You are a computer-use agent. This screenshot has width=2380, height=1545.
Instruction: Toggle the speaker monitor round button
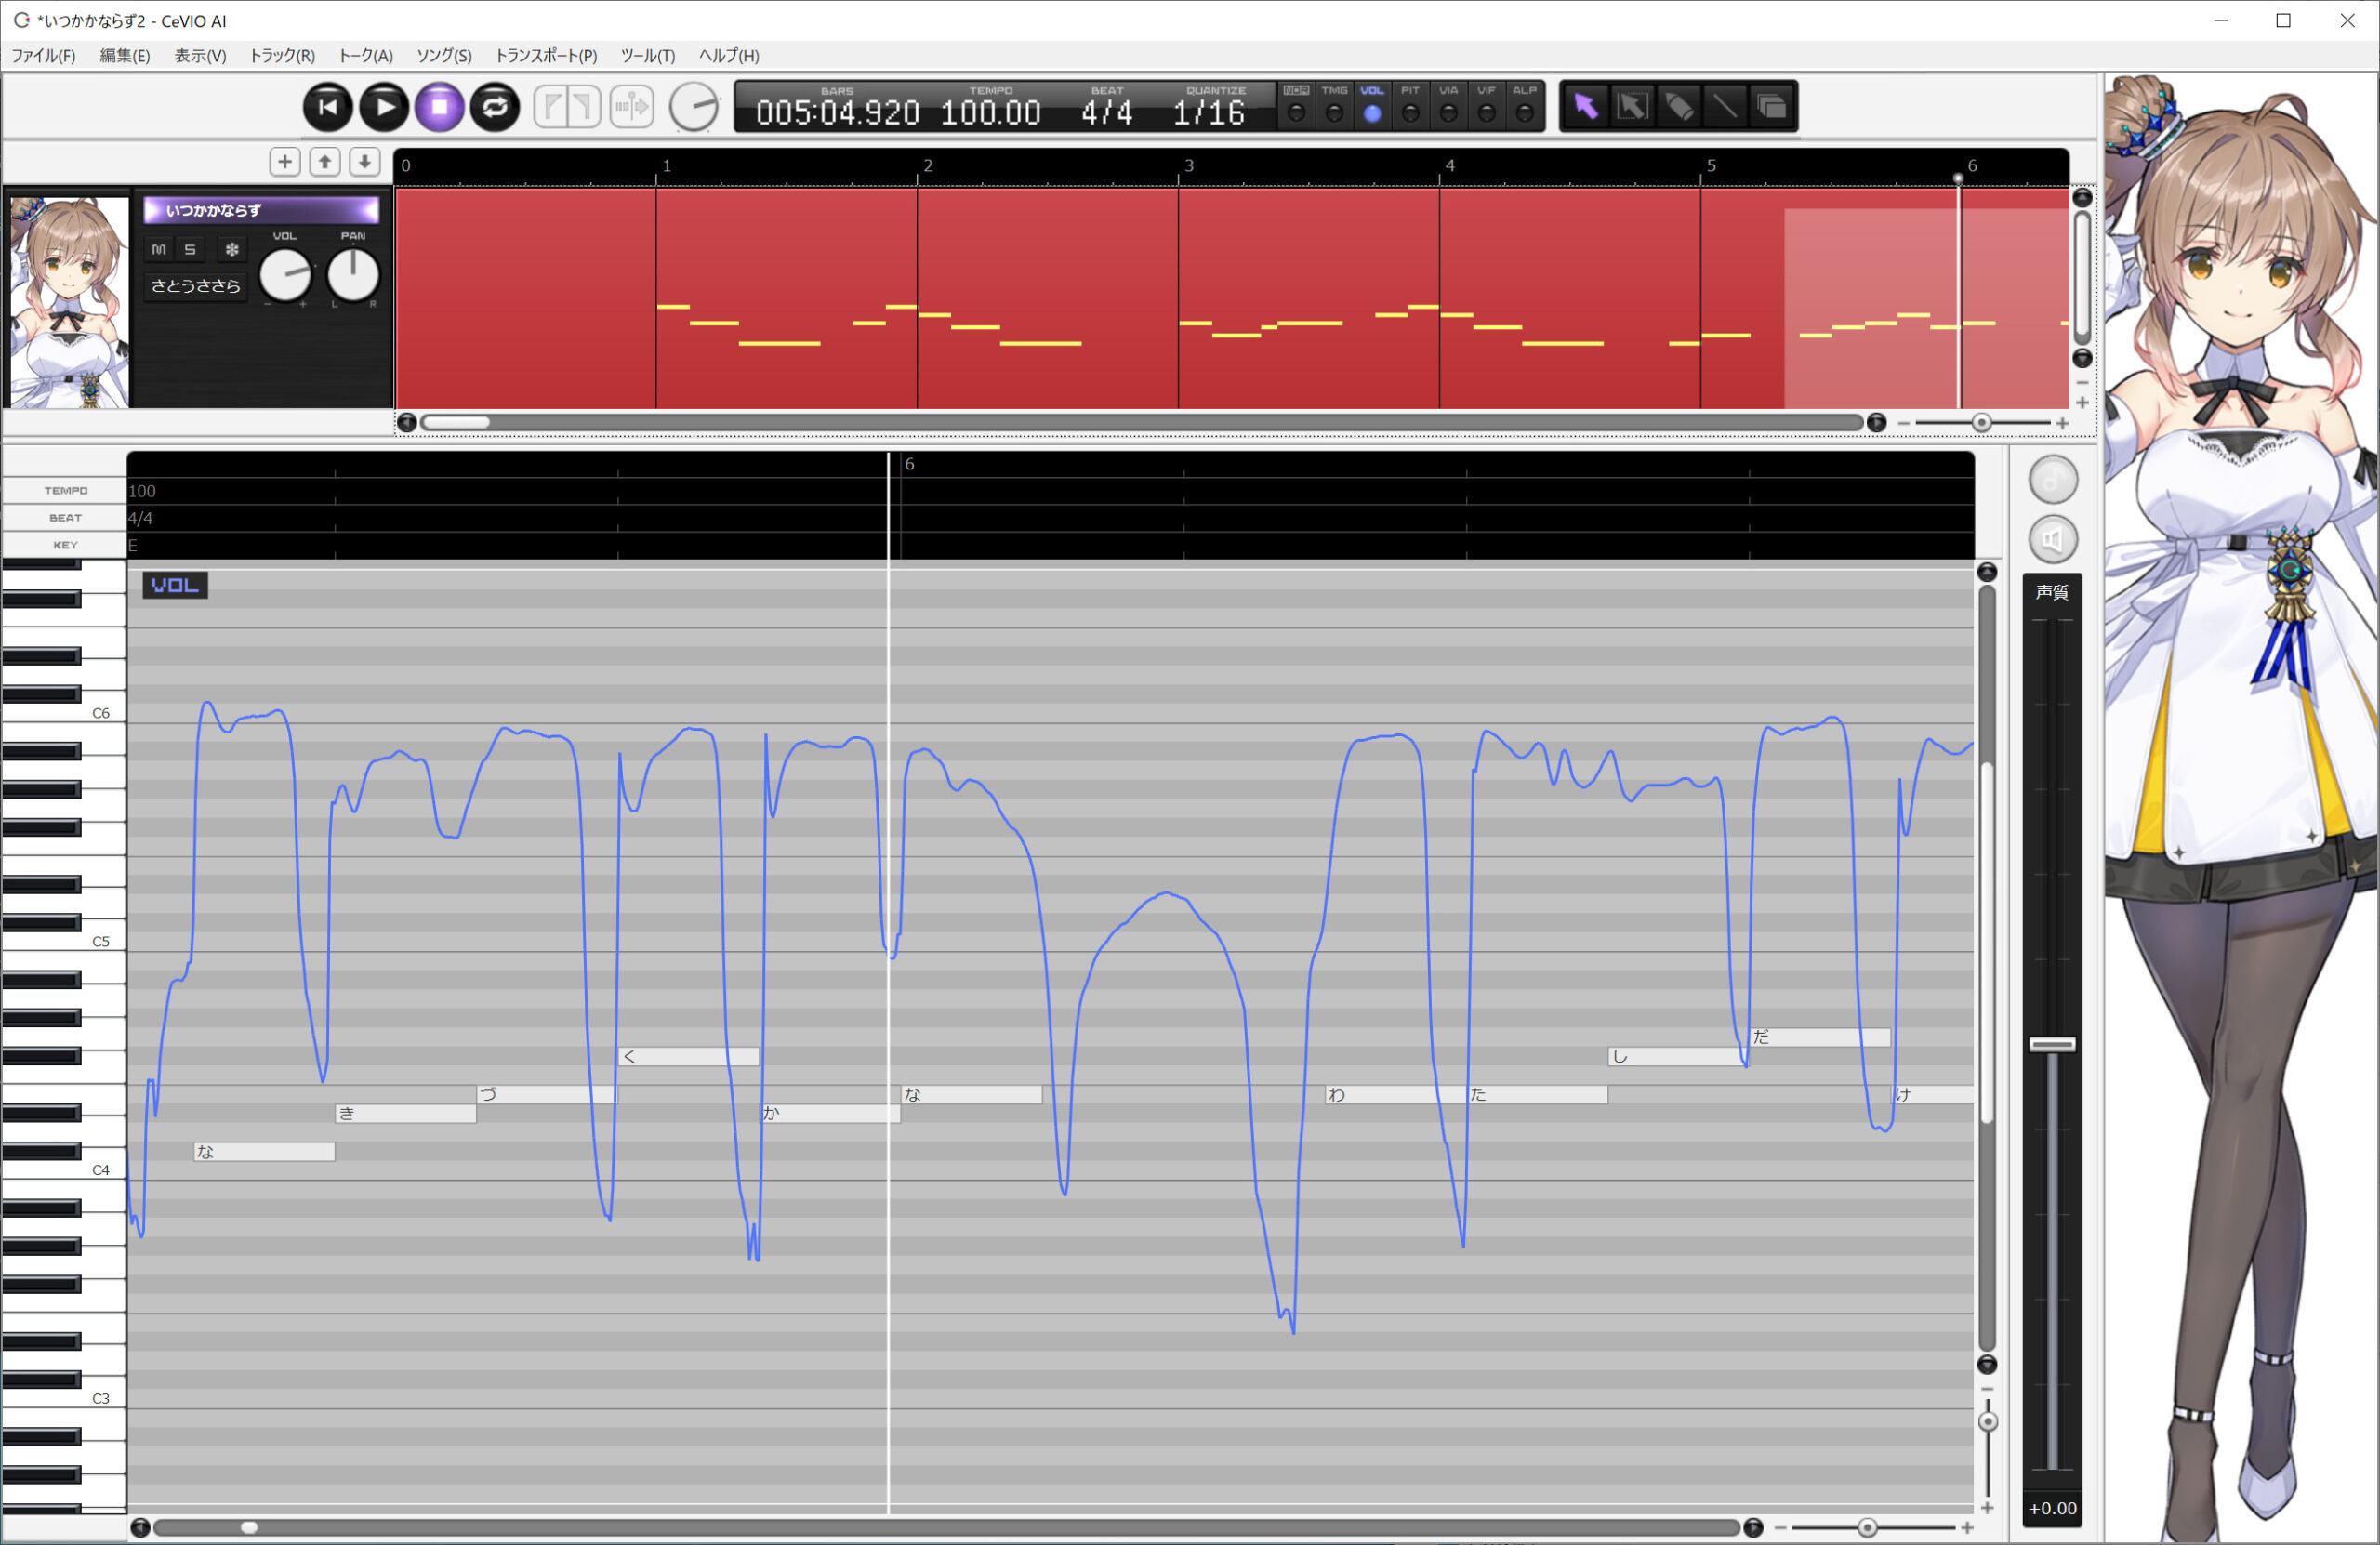click(2052, 540)
